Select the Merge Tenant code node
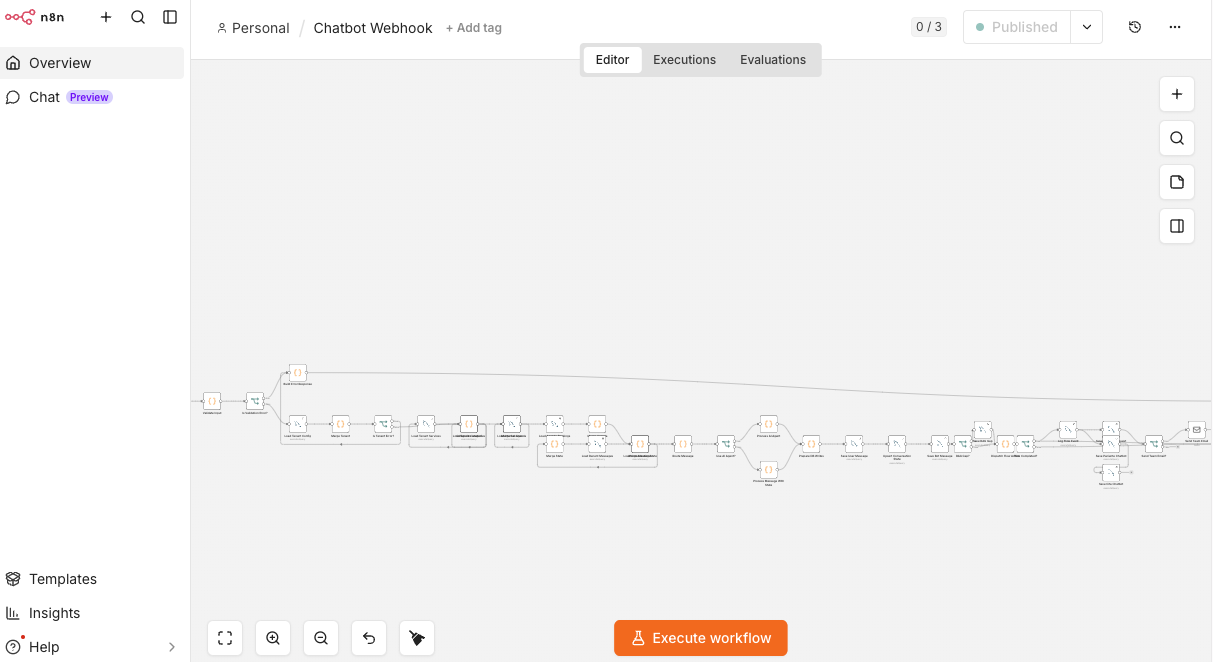The image size is (1213, 662). click(x=340, y=424)
